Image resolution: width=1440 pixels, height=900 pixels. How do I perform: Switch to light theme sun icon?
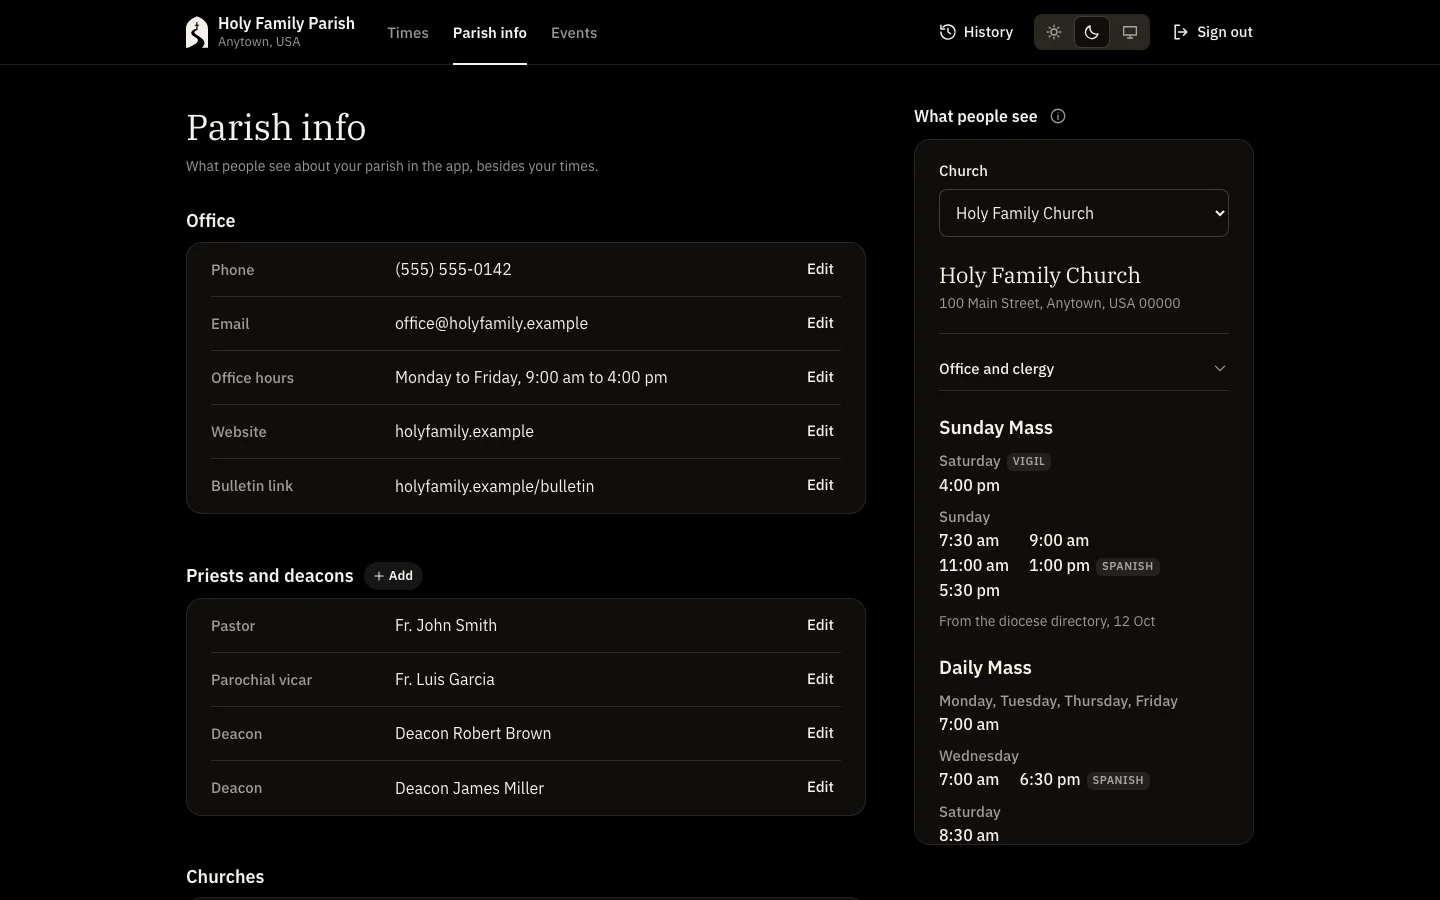pyautogui.click(x=1054, y=32)
